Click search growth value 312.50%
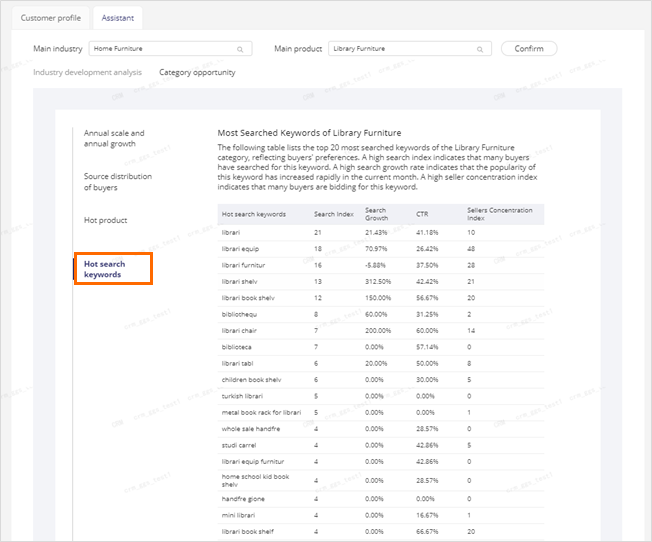This screenshot has height=542, width=652. click(378, 282)
